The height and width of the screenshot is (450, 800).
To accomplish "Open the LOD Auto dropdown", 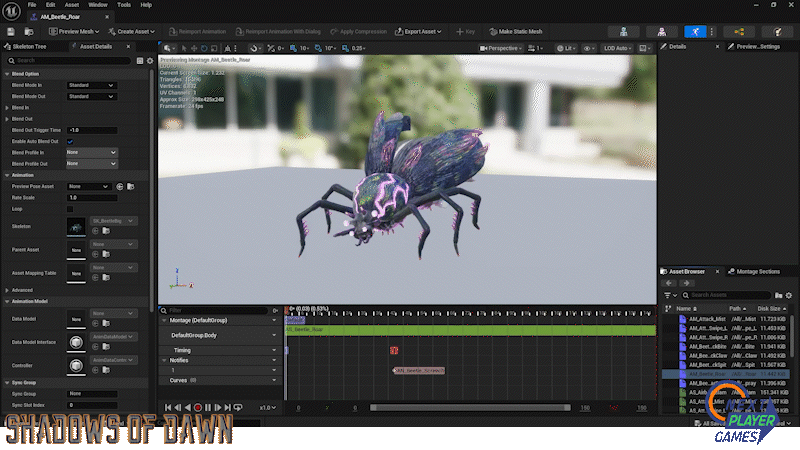I will click(x=617, y=48).
